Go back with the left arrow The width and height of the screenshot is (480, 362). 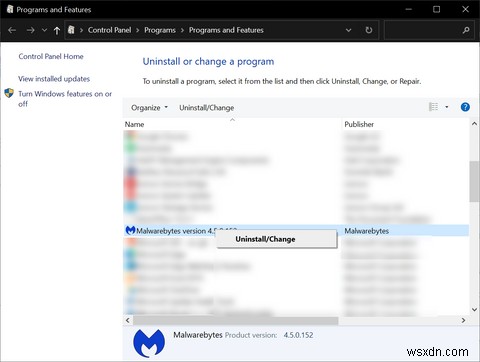coord(12,30)
